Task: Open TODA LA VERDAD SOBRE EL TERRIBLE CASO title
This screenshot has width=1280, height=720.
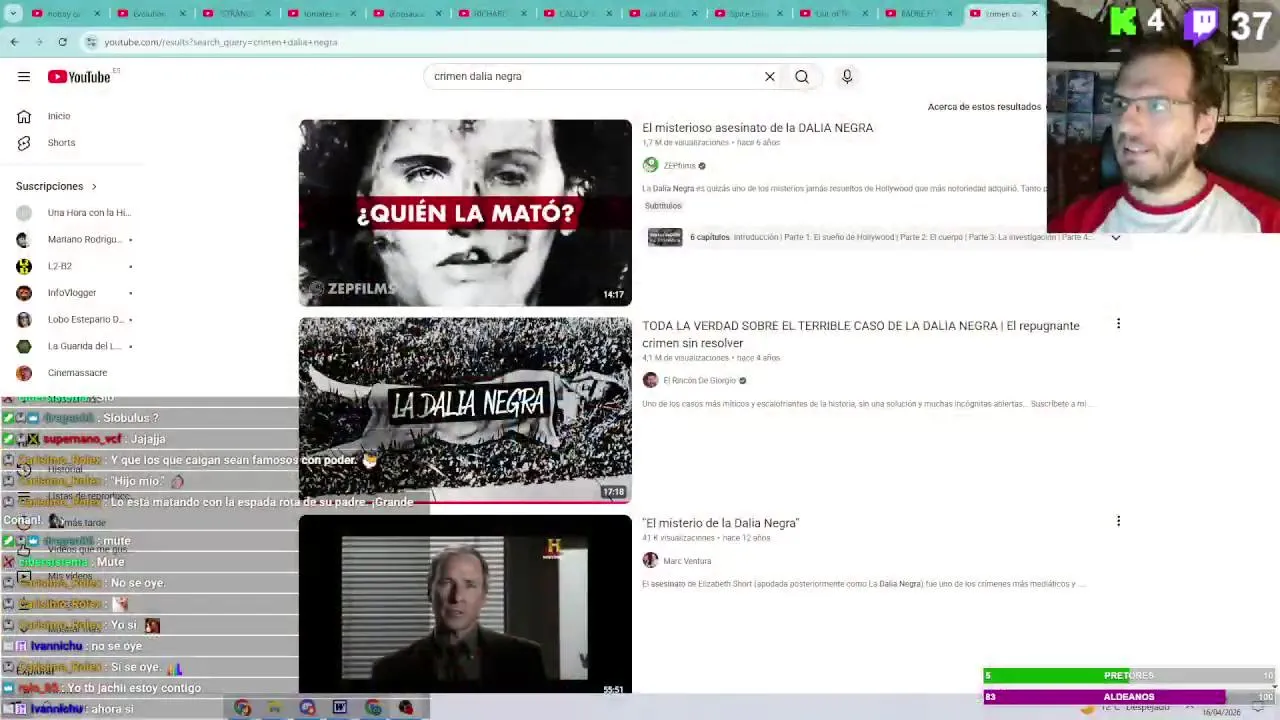Action: coord(861,334)
